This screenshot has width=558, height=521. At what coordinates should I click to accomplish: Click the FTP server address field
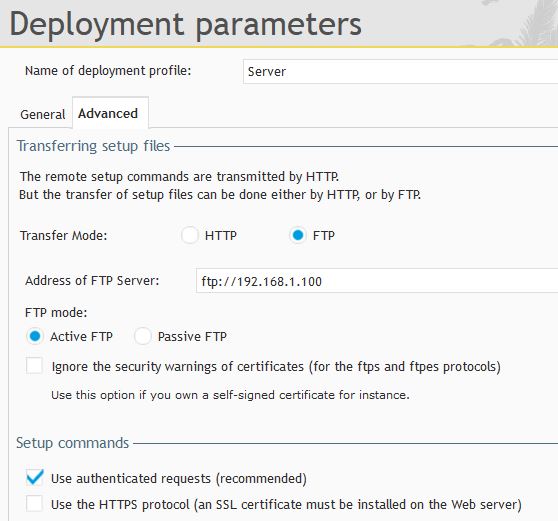coord(377,281)
